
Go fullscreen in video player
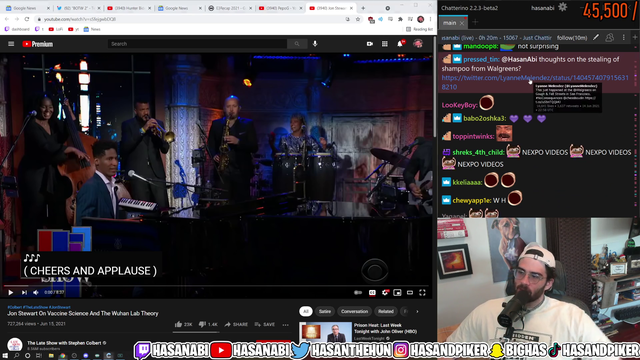[422, 292]
